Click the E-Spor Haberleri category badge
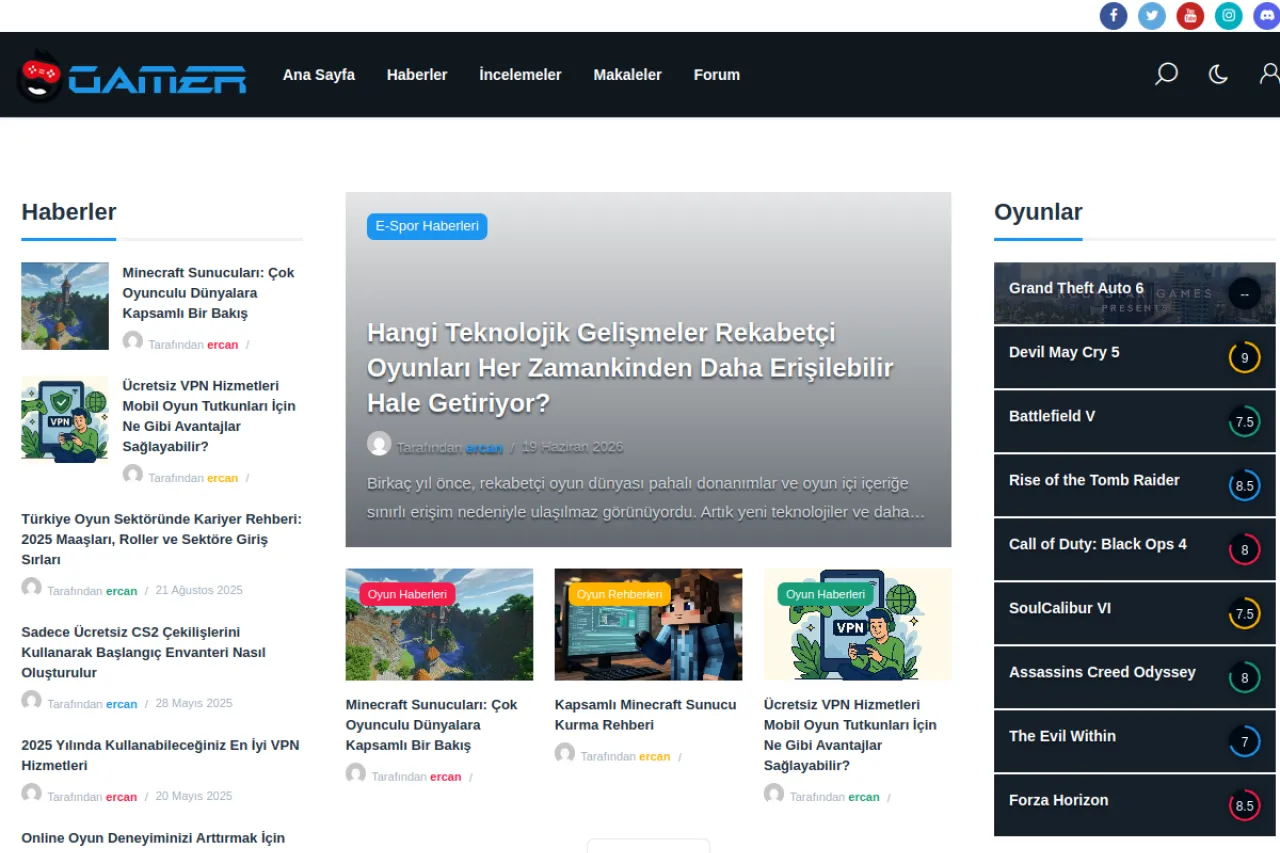 (x=427, y=226)
